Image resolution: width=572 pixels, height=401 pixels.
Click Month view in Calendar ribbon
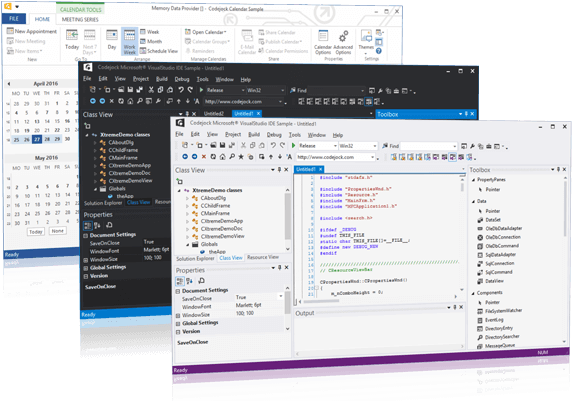[151, 42]
